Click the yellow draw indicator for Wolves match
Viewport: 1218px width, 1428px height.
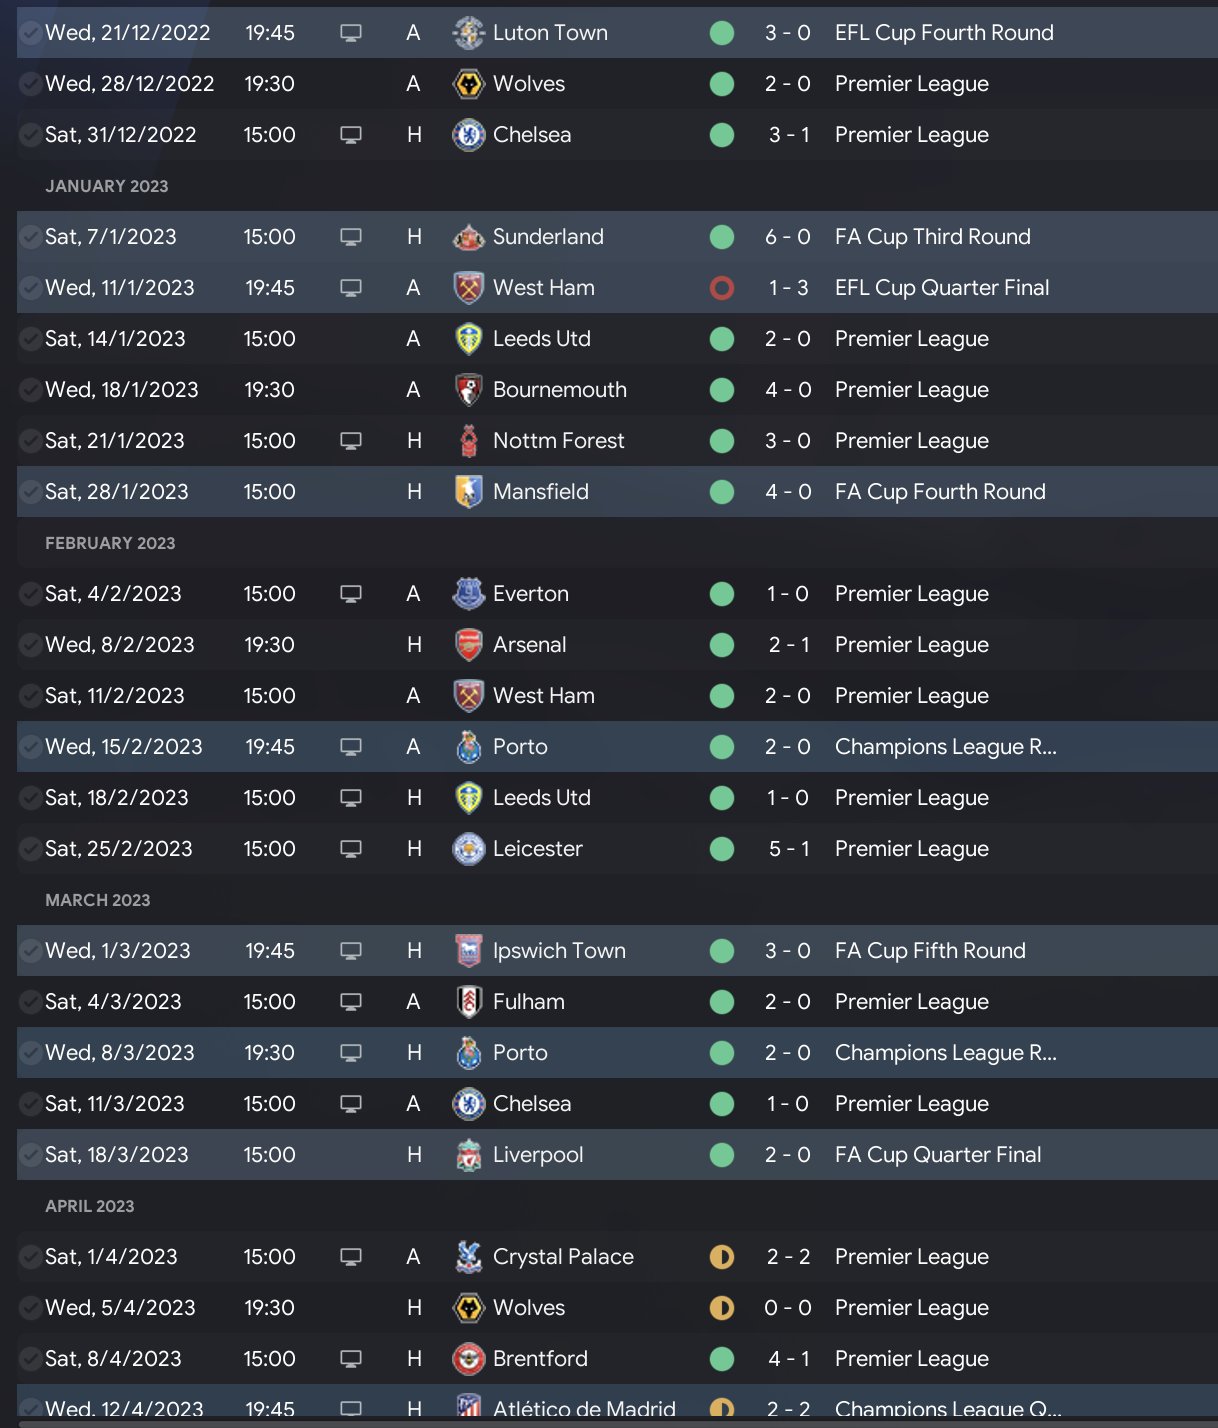coord(722,1308)
